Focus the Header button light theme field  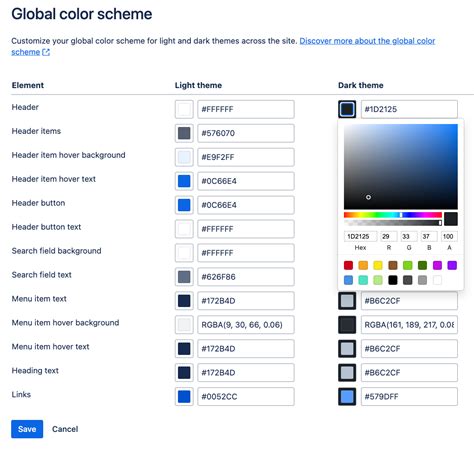pyautogui.click(x=246, y=205)
